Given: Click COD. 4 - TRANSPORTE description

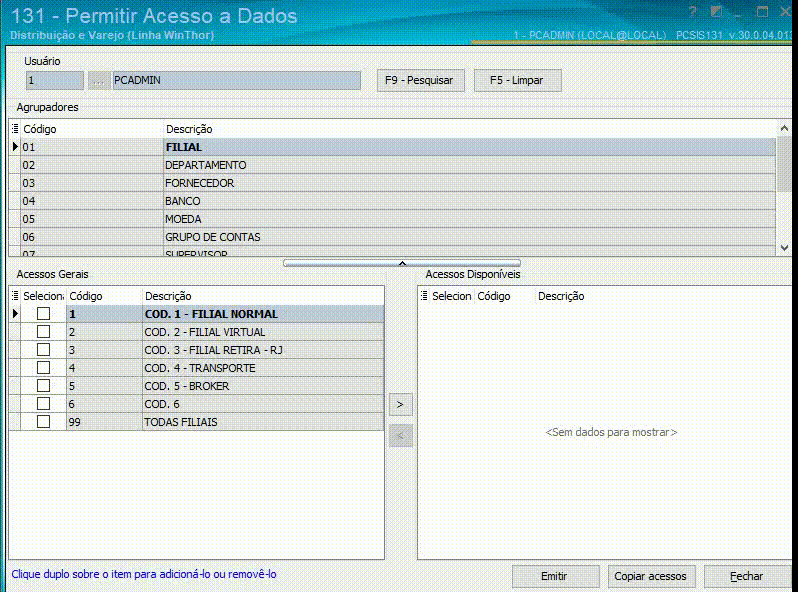Looking at the screenshot, I should pyautogui.click(x=263, y=368).
